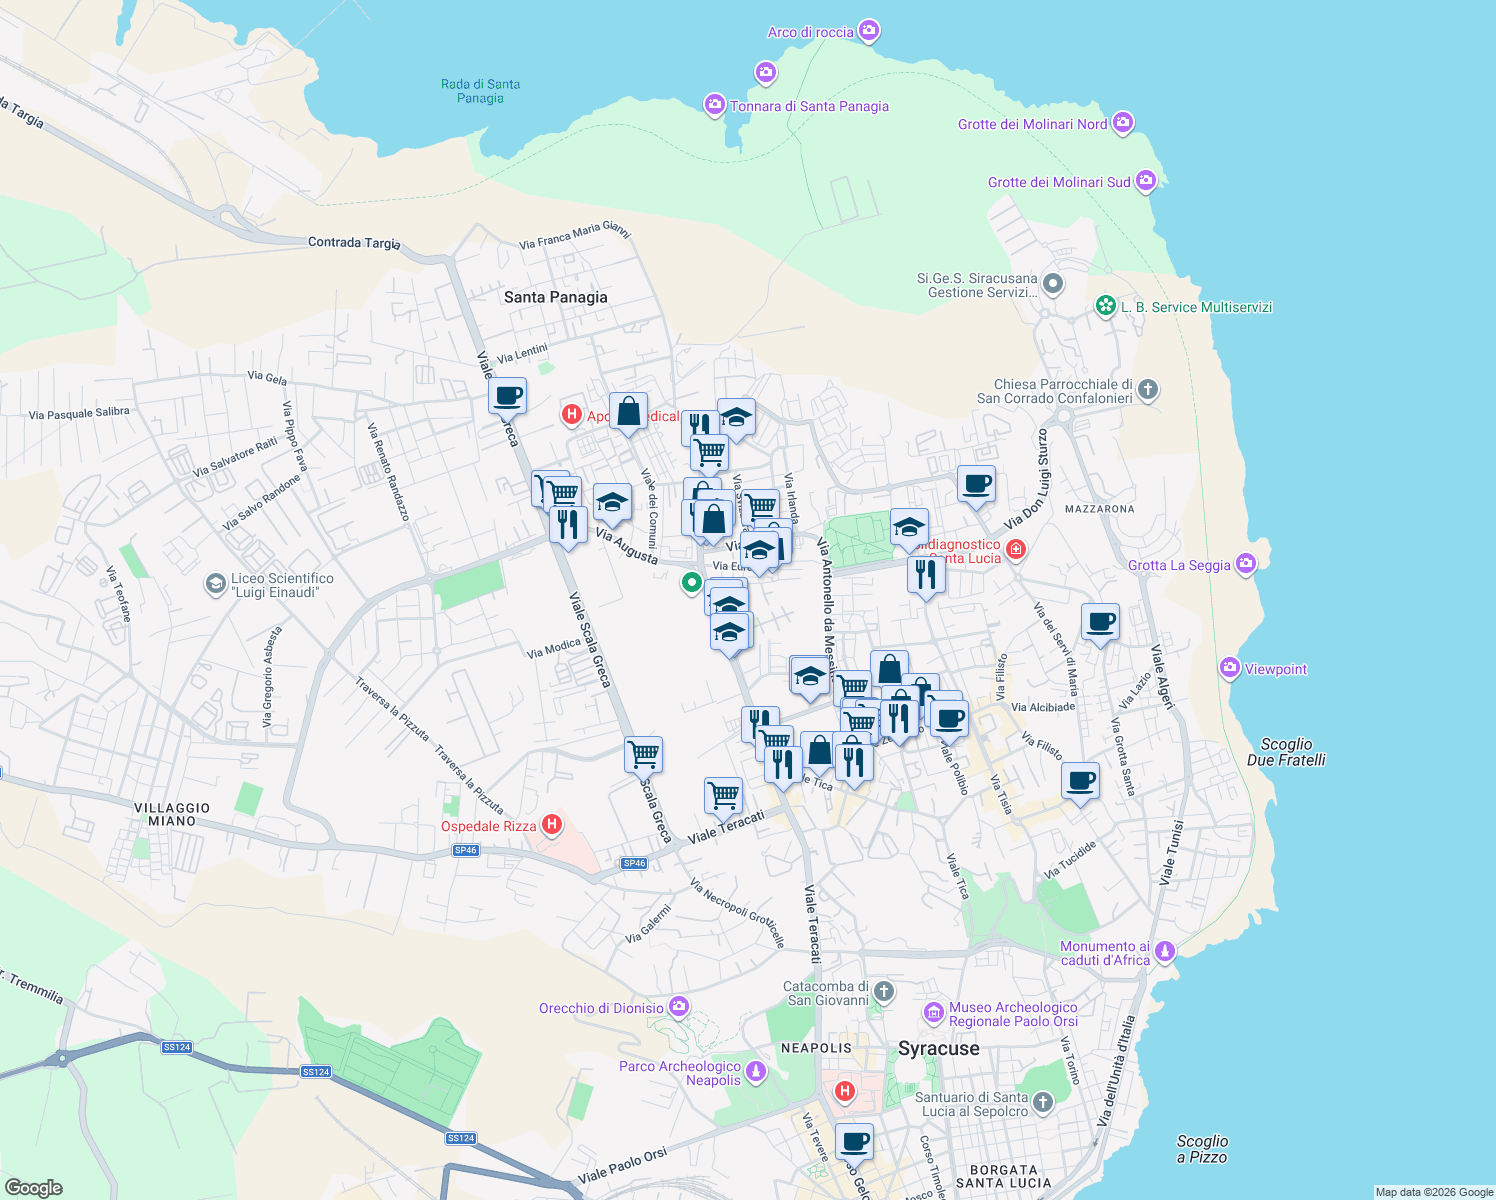Click the viewpoint marker on the eastern coast
The image size is (1496, 1200).
[x=1229, y=668]
